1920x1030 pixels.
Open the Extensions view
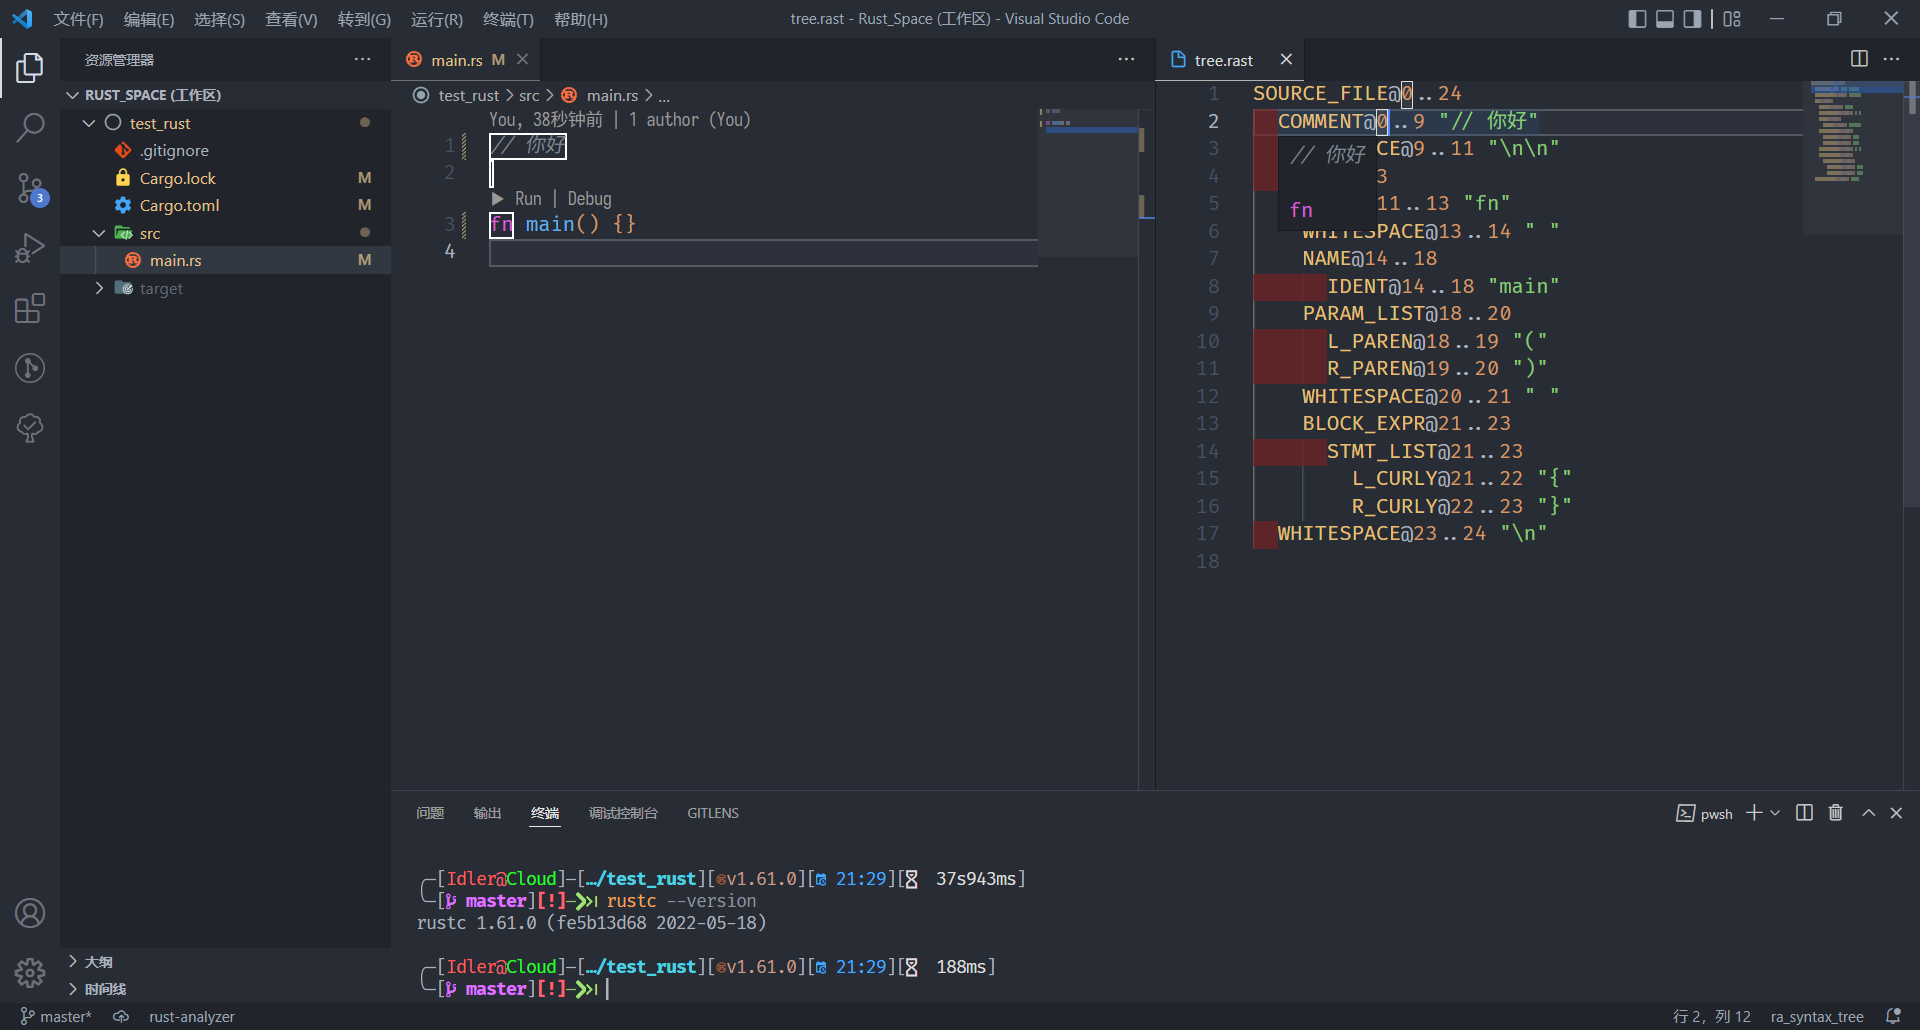[x=30, y=308]
